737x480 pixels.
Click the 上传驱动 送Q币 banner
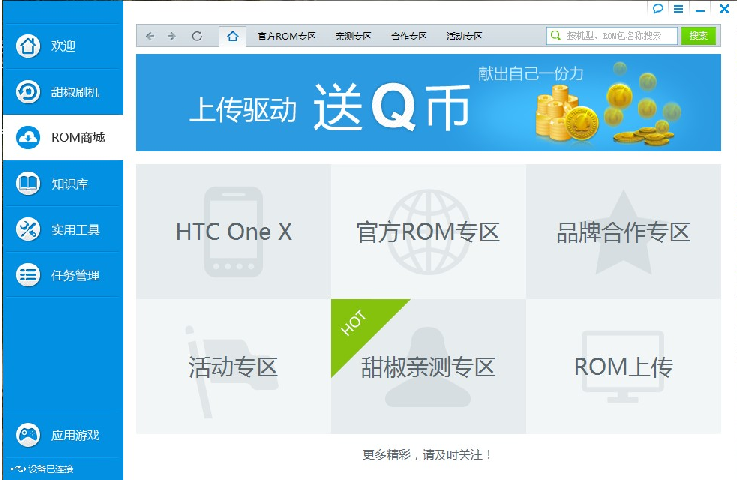pyautogui.click(x=428, y=102)
